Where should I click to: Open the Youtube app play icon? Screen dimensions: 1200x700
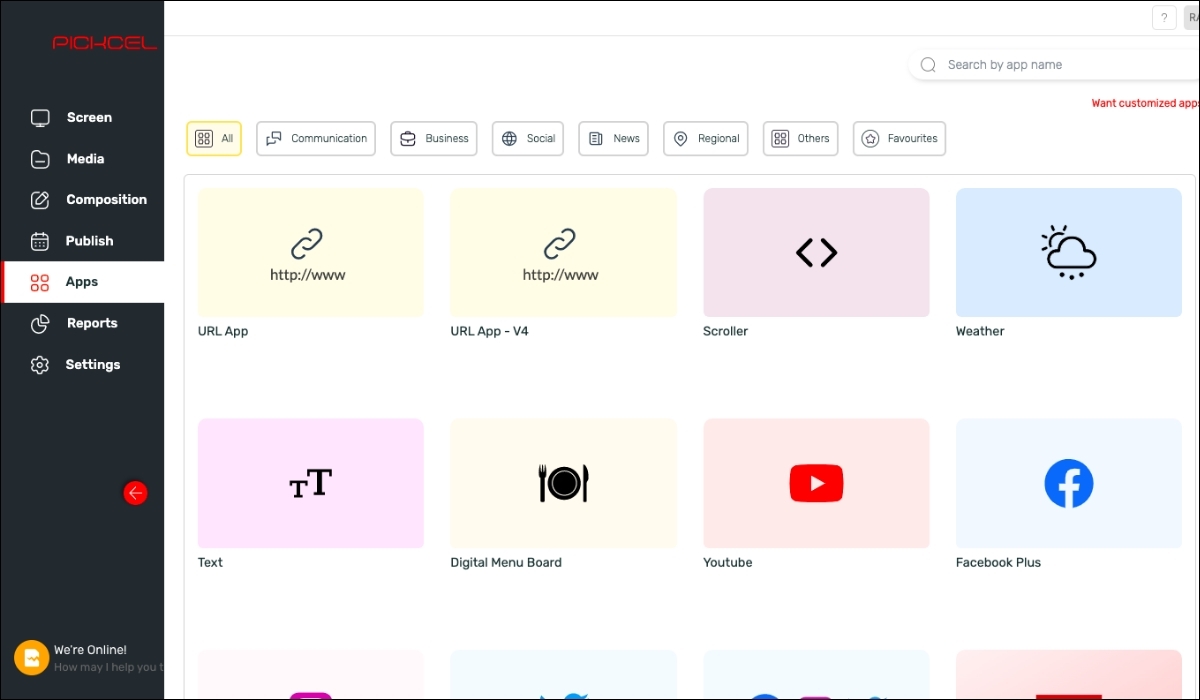tap(816, 484)
